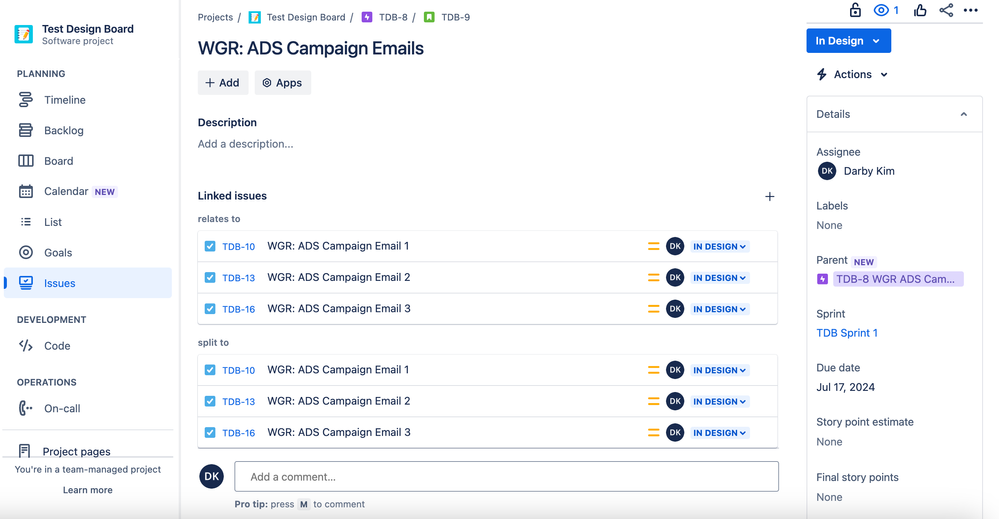Click Final story points None value
This screenshot has width=999, height=519.
point(830,497)
